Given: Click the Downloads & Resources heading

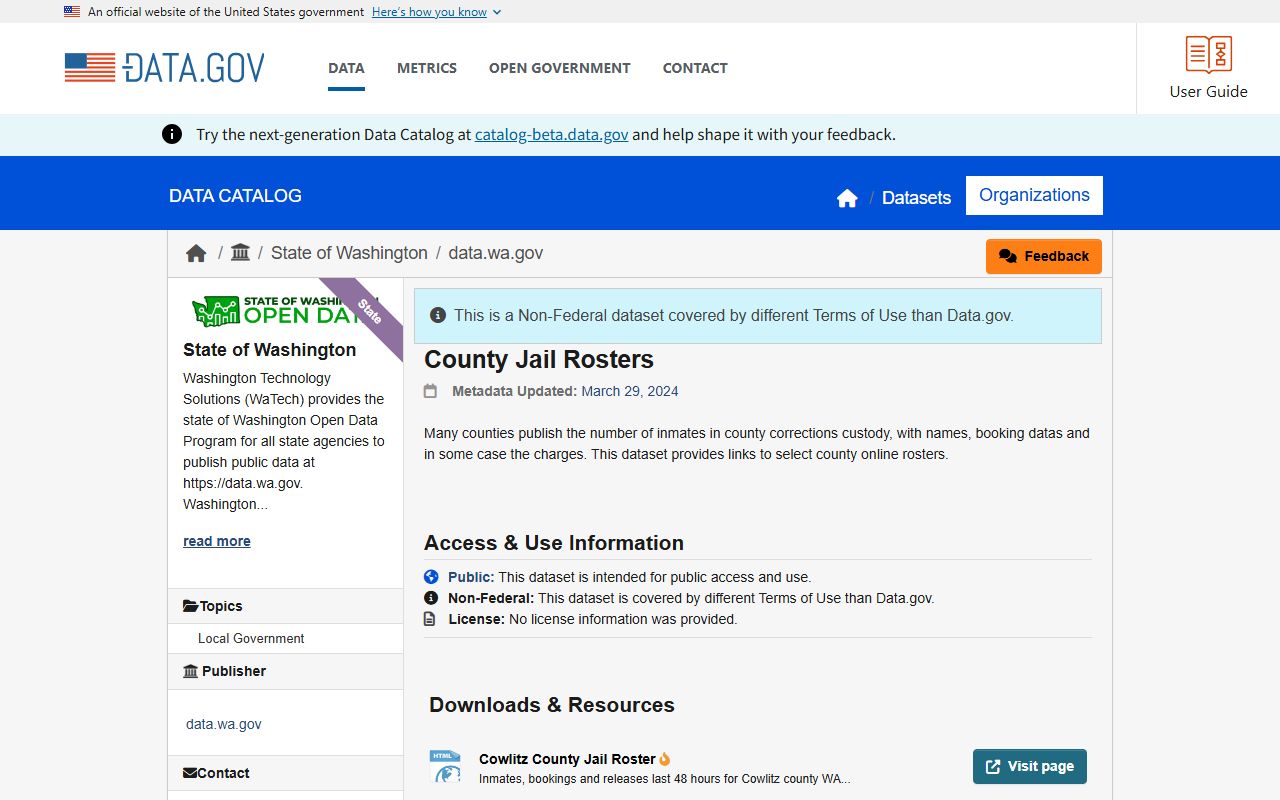Looking at the screenshot, I should click(552, 705).
